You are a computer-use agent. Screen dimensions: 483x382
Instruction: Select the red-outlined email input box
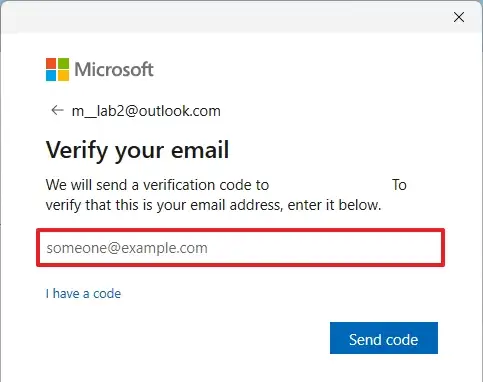pos(240,248)
